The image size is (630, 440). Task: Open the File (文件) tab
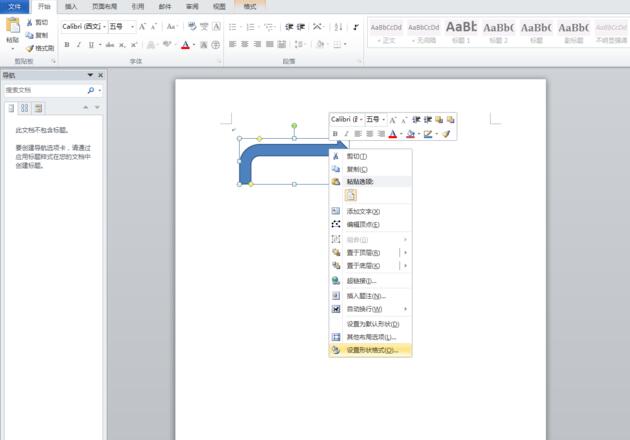(14, 6)
